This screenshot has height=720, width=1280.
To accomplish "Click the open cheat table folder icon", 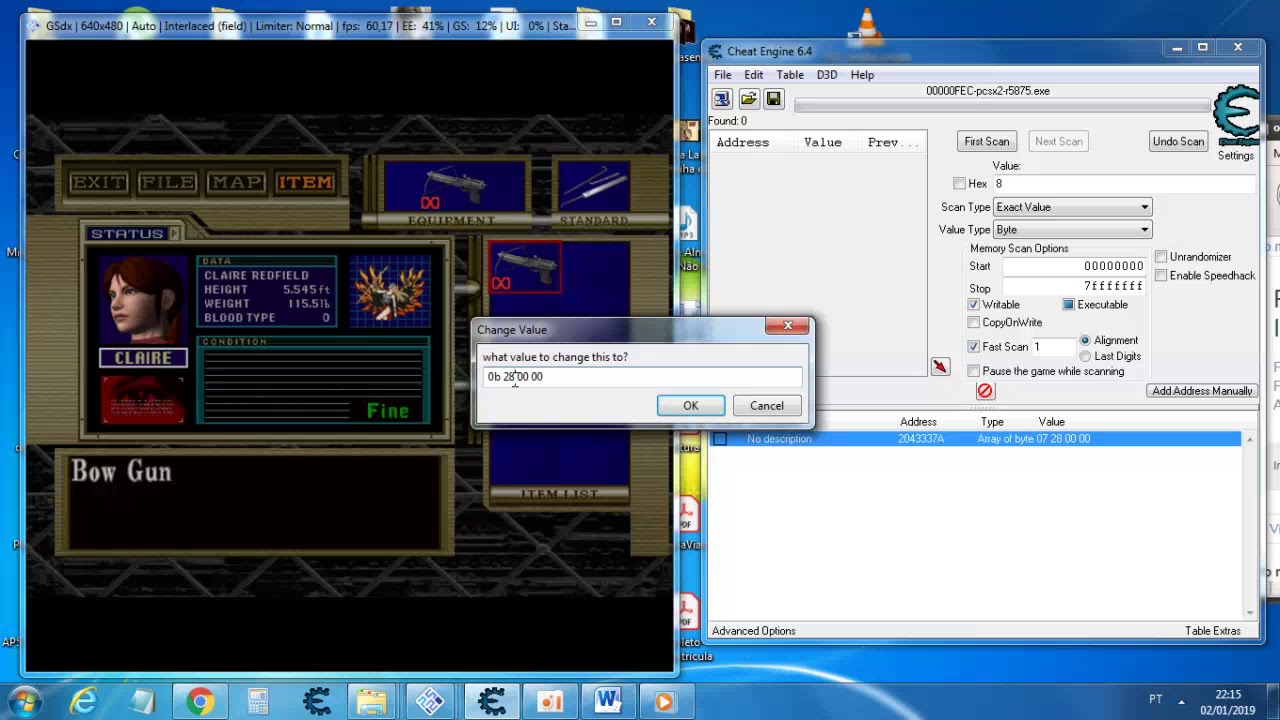I will 748,98.
